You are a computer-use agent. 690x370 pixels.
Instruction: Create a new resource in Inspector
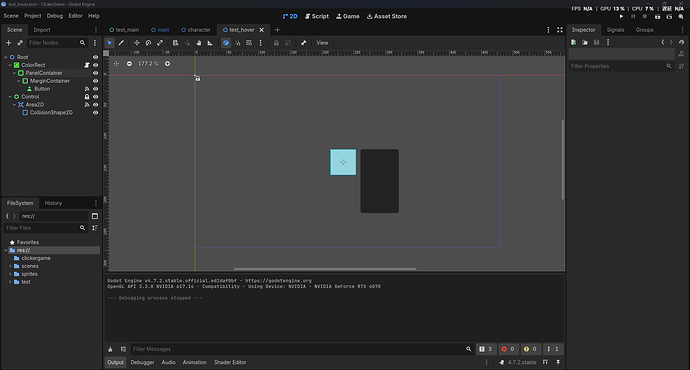pyautogui.click(x=573, y=42)
